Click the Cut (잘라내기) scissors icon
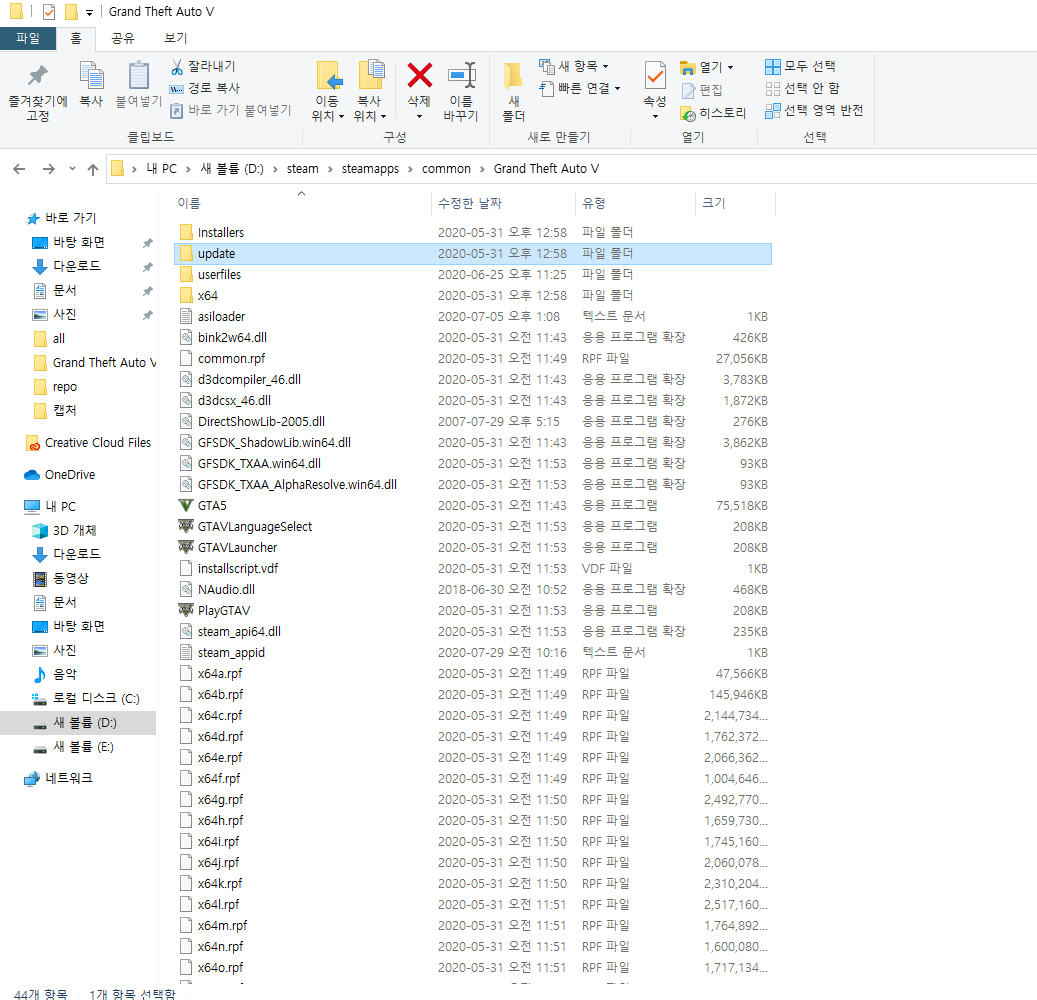Image resolution: width=1037 pixels, height=1000 pixels. pos(177,66)
